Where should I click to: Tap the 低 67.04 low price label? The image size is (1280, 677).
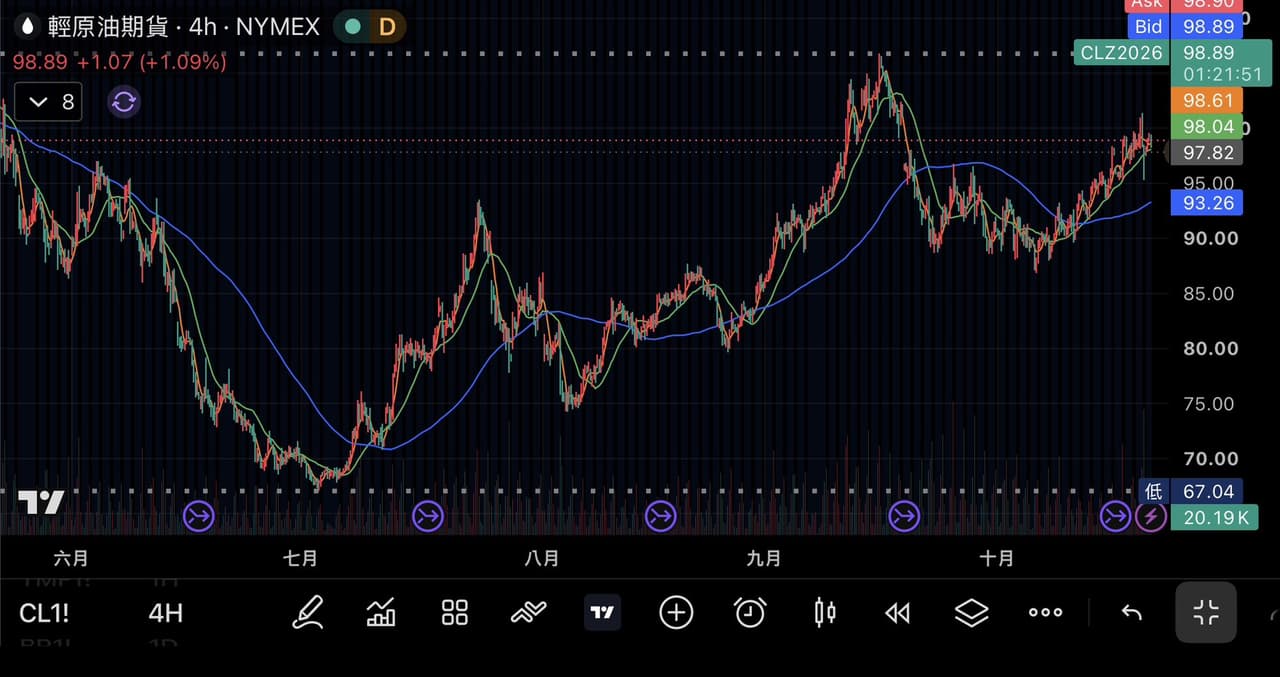pyautogui.click(x=1191, y=491)
